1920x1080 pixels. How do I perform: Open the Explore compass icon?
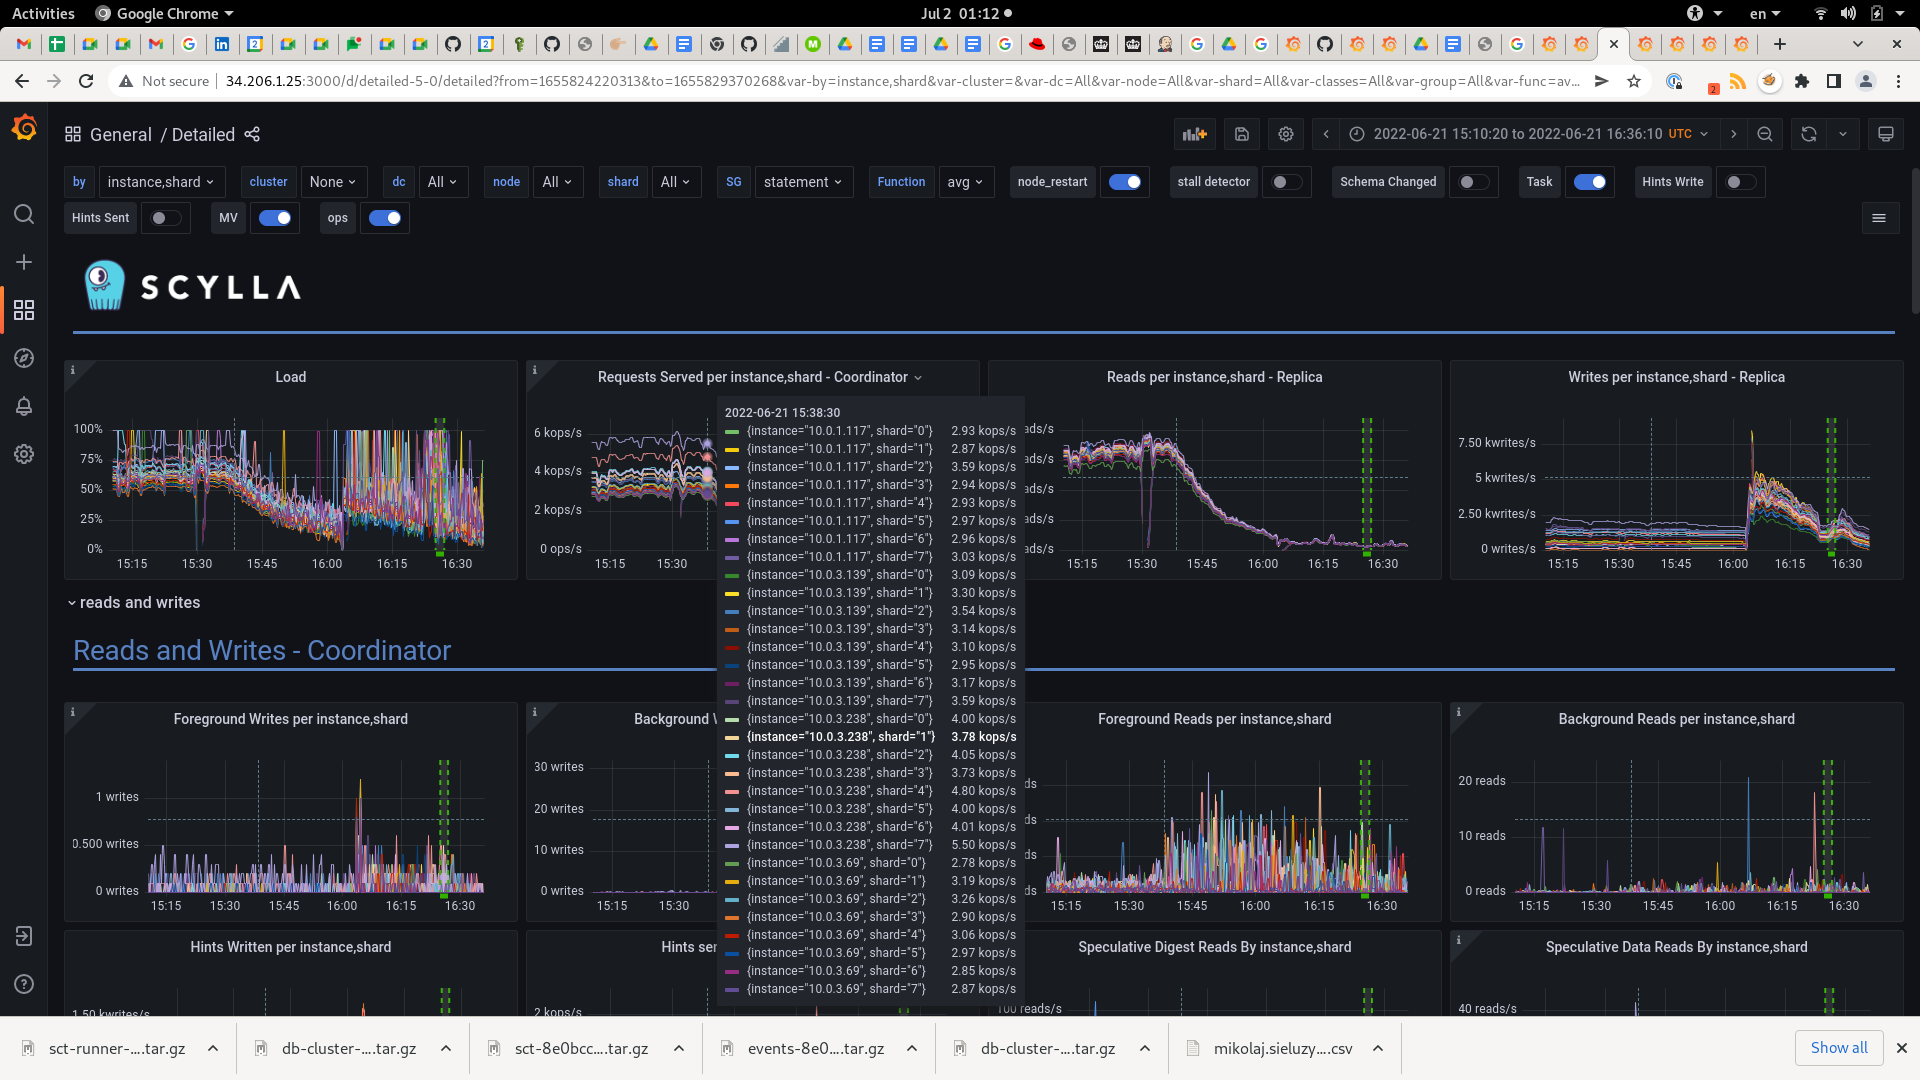coord(24,357)
